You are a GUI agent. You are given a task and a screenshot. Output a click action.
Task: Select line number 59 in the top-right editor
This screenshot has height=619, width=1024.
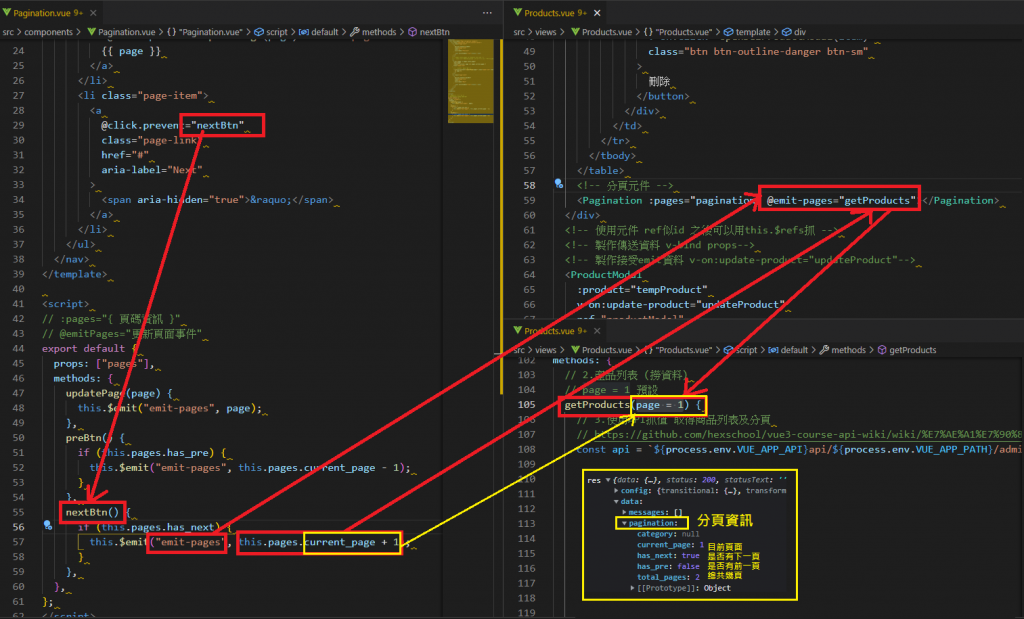pyautogui.click(x=529, y=200)
